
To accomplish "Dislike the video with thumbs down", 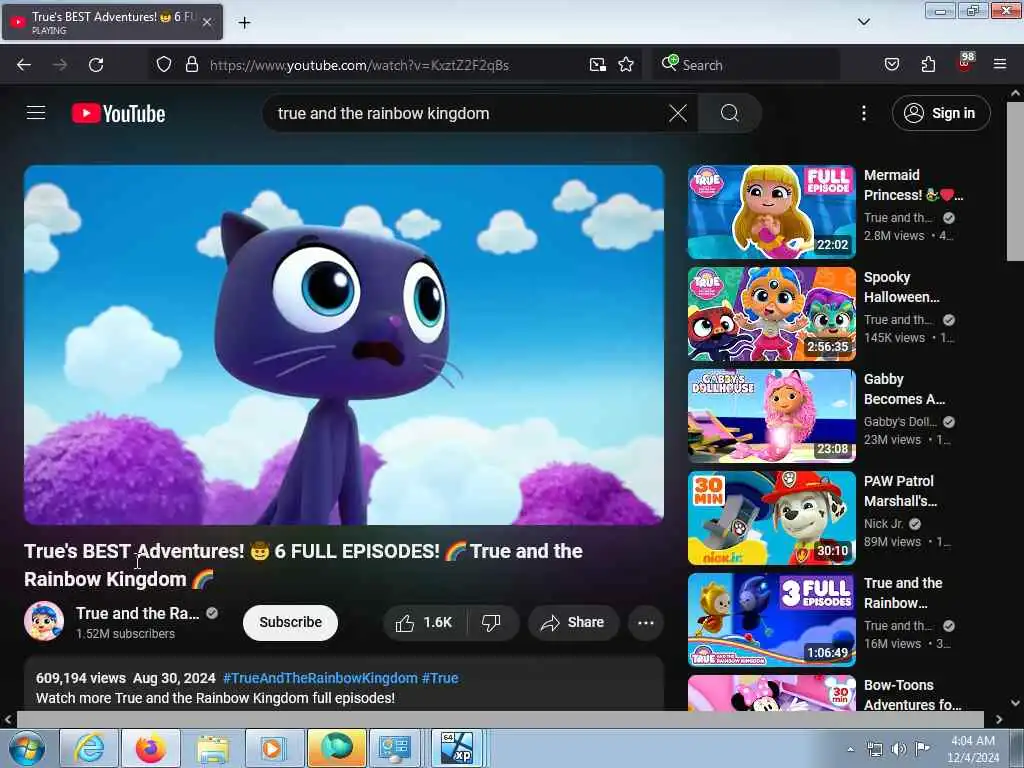I will (x=492, y=622).
